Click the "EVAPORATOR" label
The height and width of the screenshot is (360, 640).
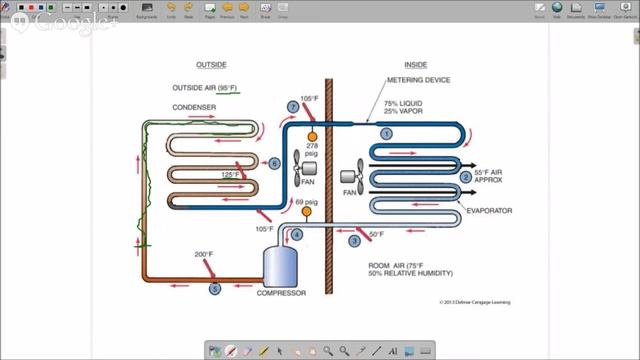(489, 211)
